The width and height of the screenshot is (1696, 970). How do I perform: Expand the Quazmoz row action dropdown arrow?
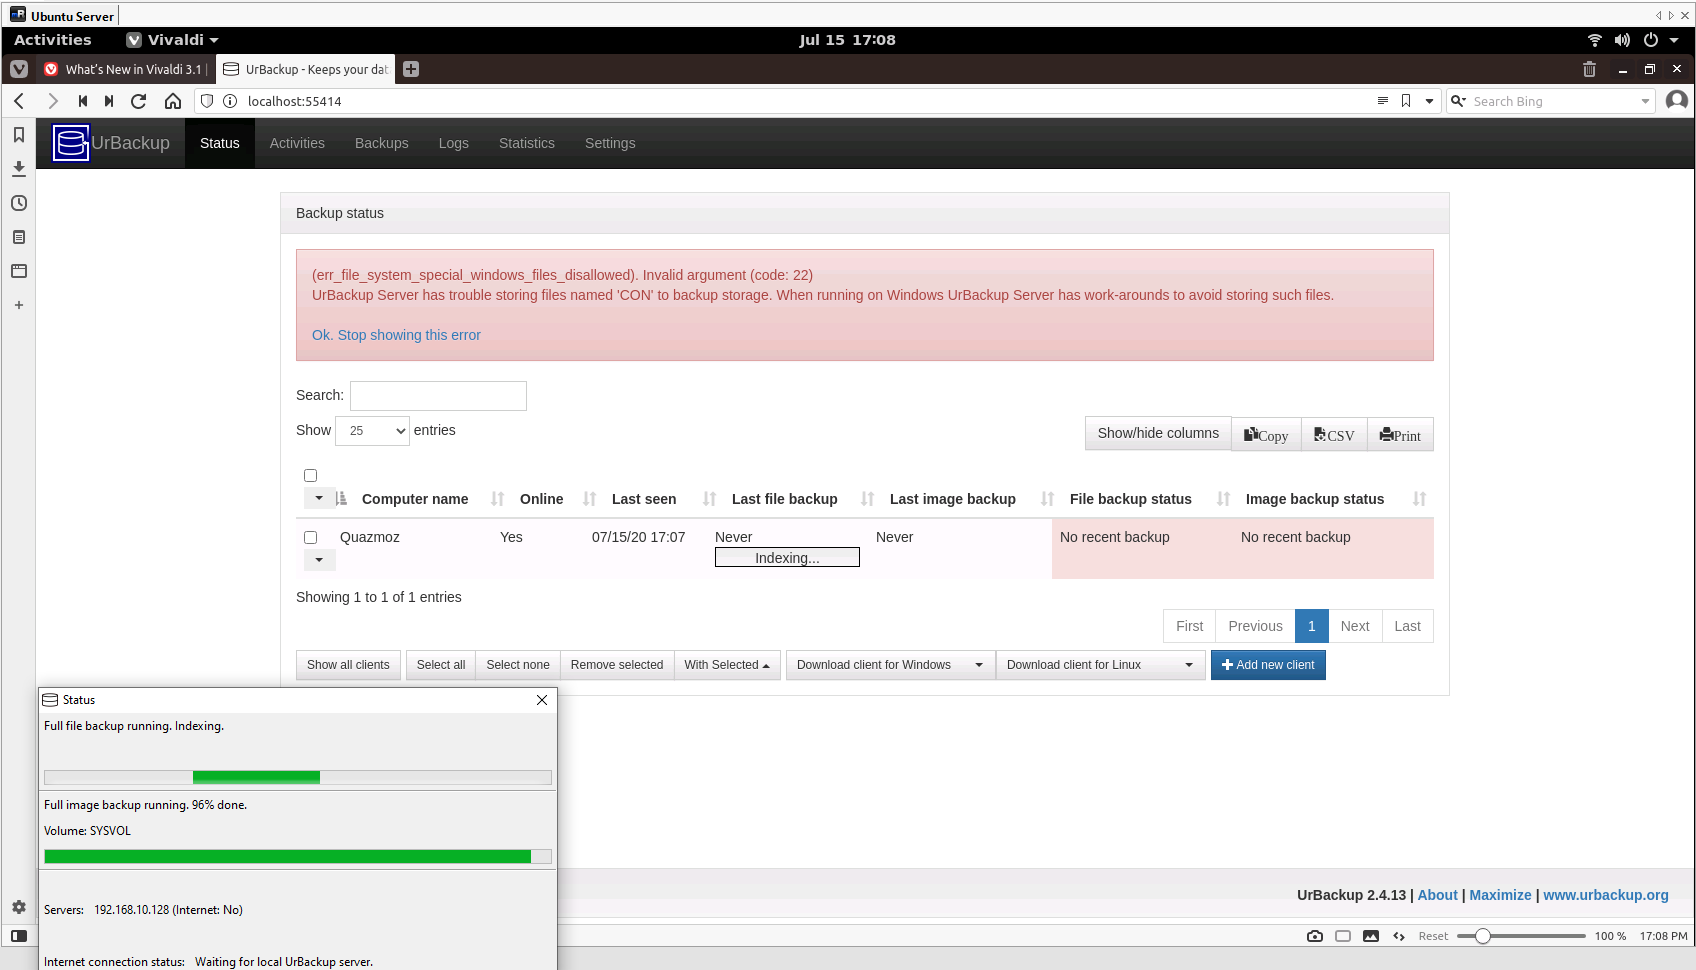click(x=319, y=560)
